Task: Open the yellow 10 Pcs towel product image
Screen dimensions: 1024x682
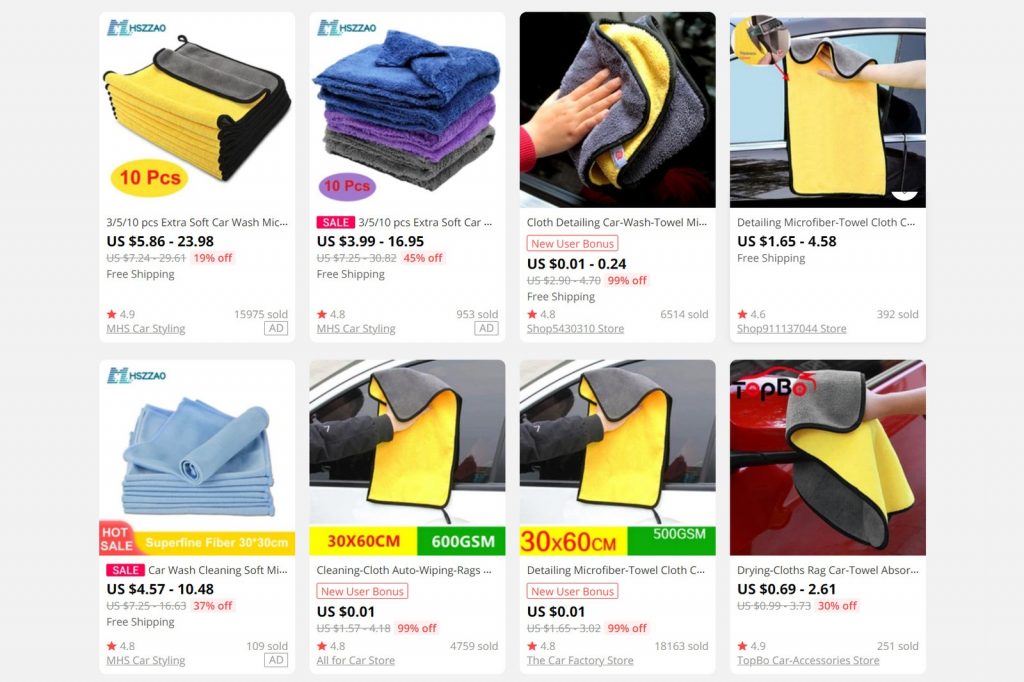Action: [197, 110]
